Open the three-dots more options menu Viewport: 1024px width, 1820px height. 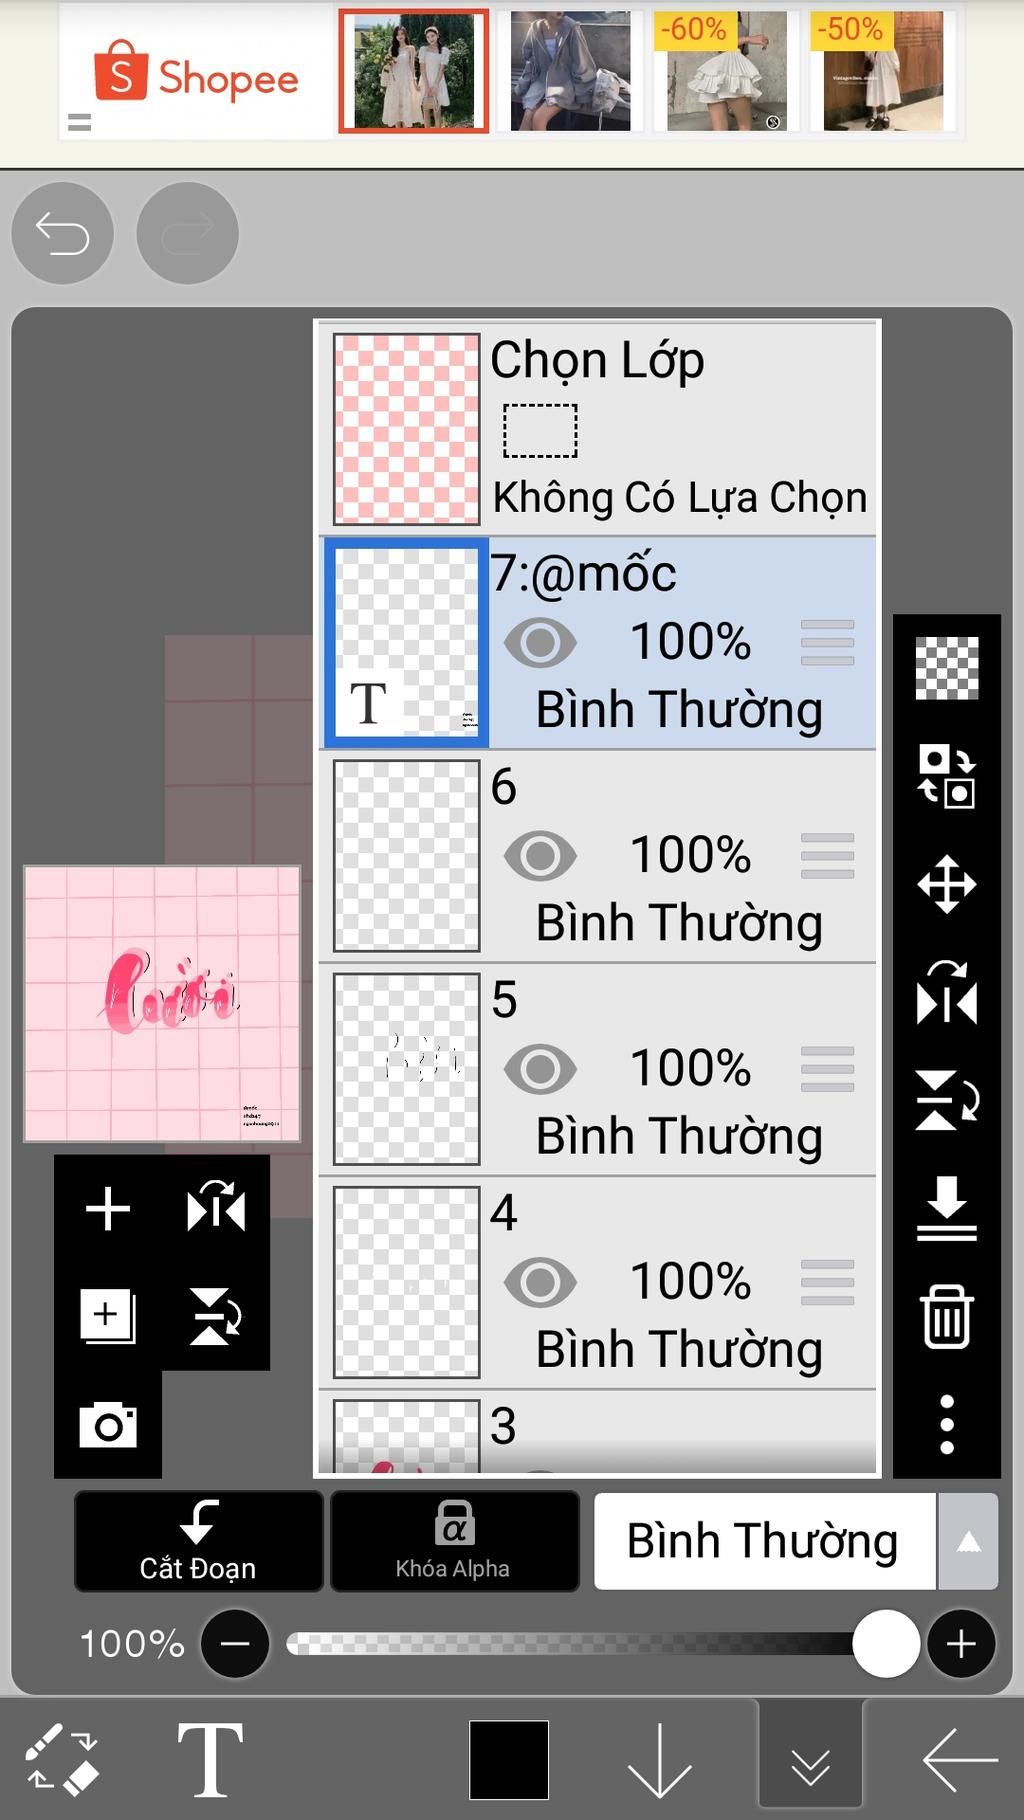(946, 1424)
